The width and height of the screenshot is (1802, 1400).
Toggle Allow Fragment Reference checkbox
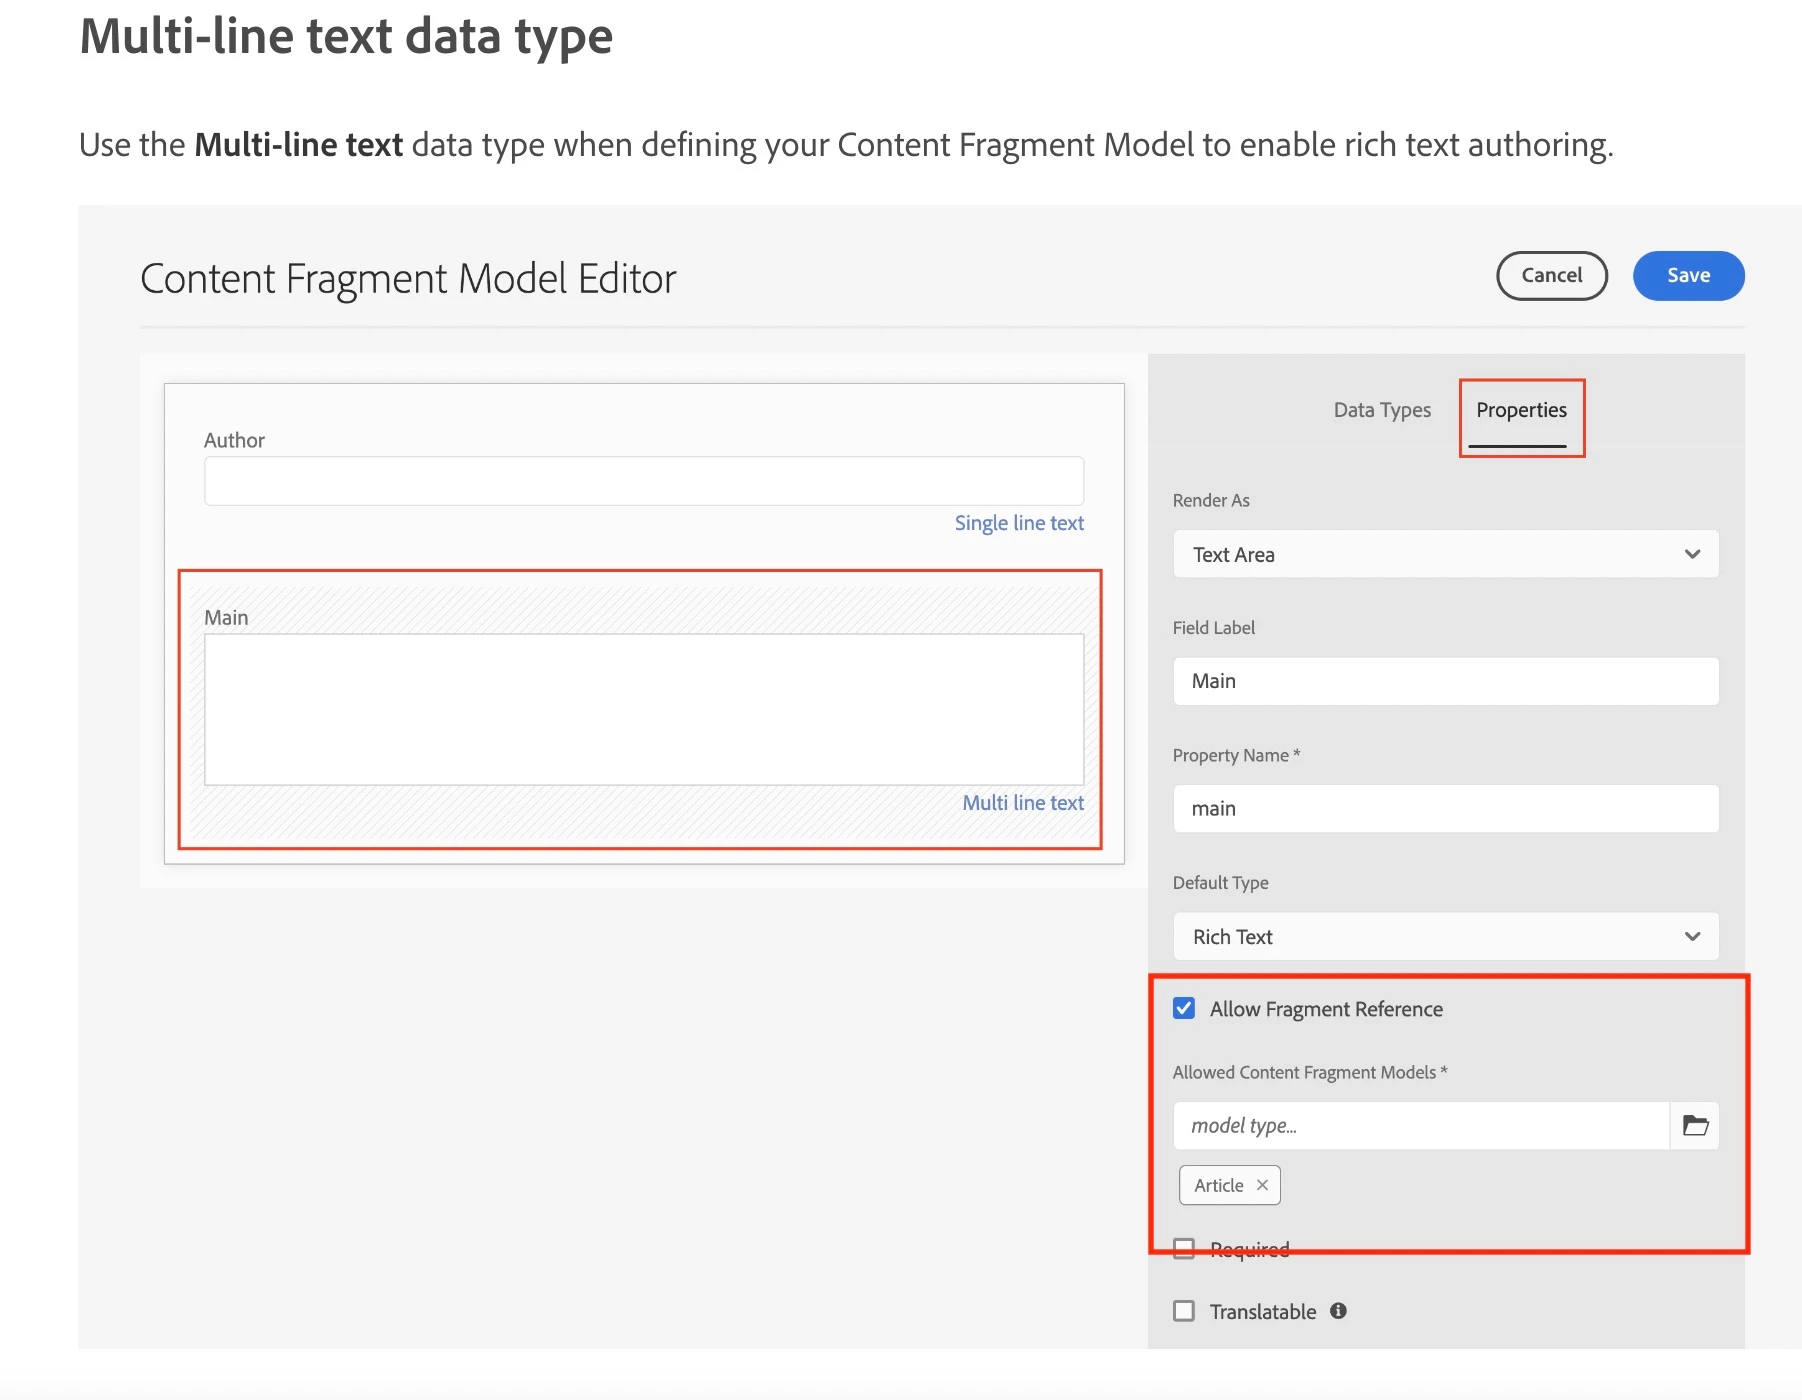point(1184,1008)
